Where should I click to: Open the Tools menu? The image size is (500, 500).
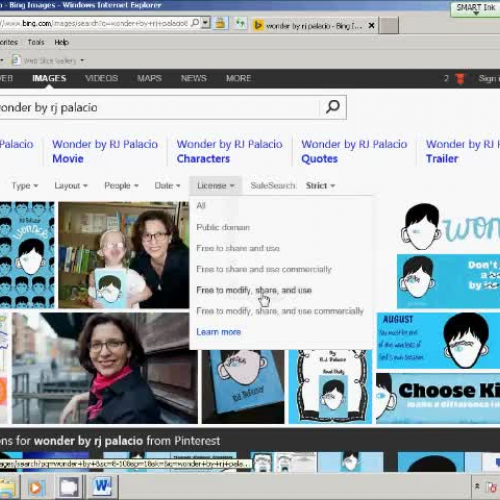(36, 42)
